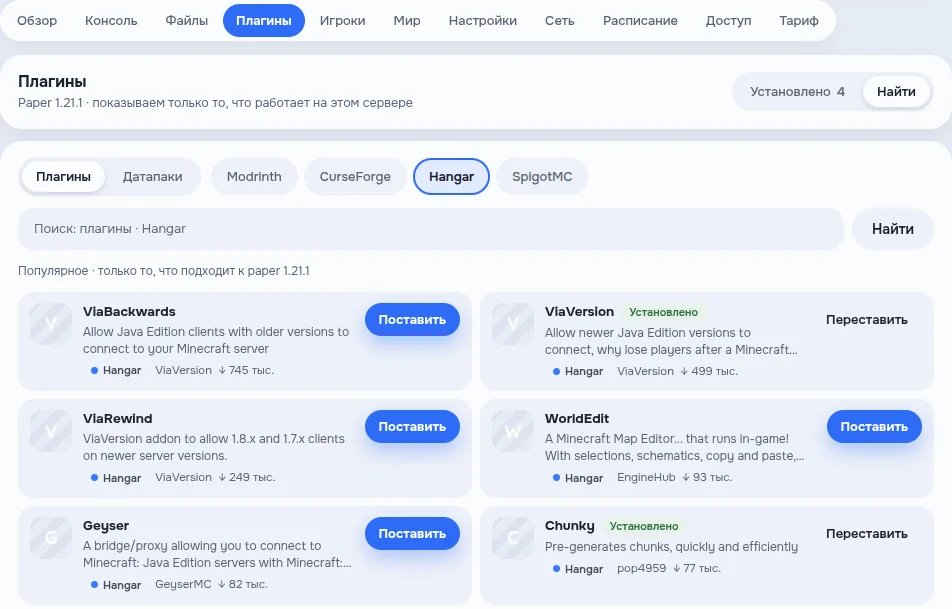Switch to the Консоль tab
This screenshot has width=952, height=609.
(111, 21)
